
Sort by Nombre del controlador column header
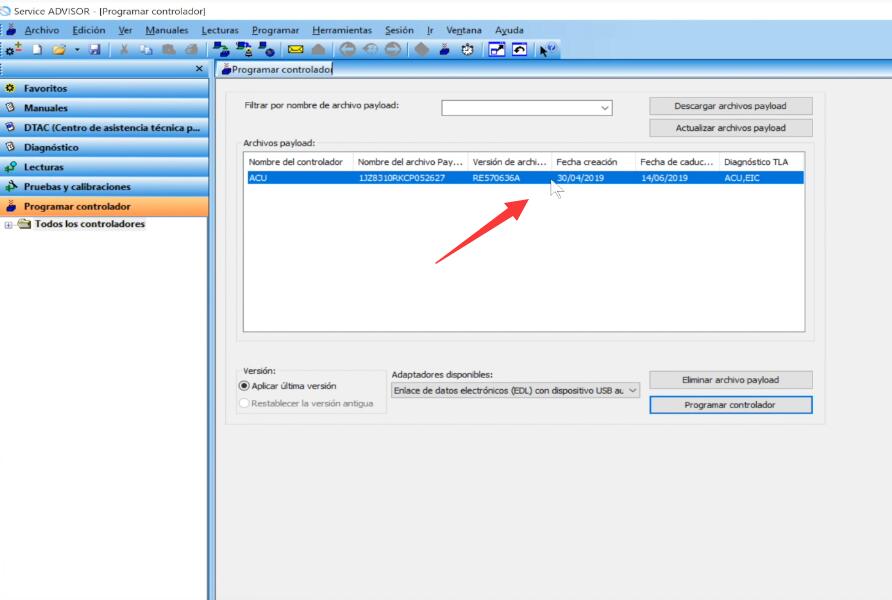(x=298, y=162)
